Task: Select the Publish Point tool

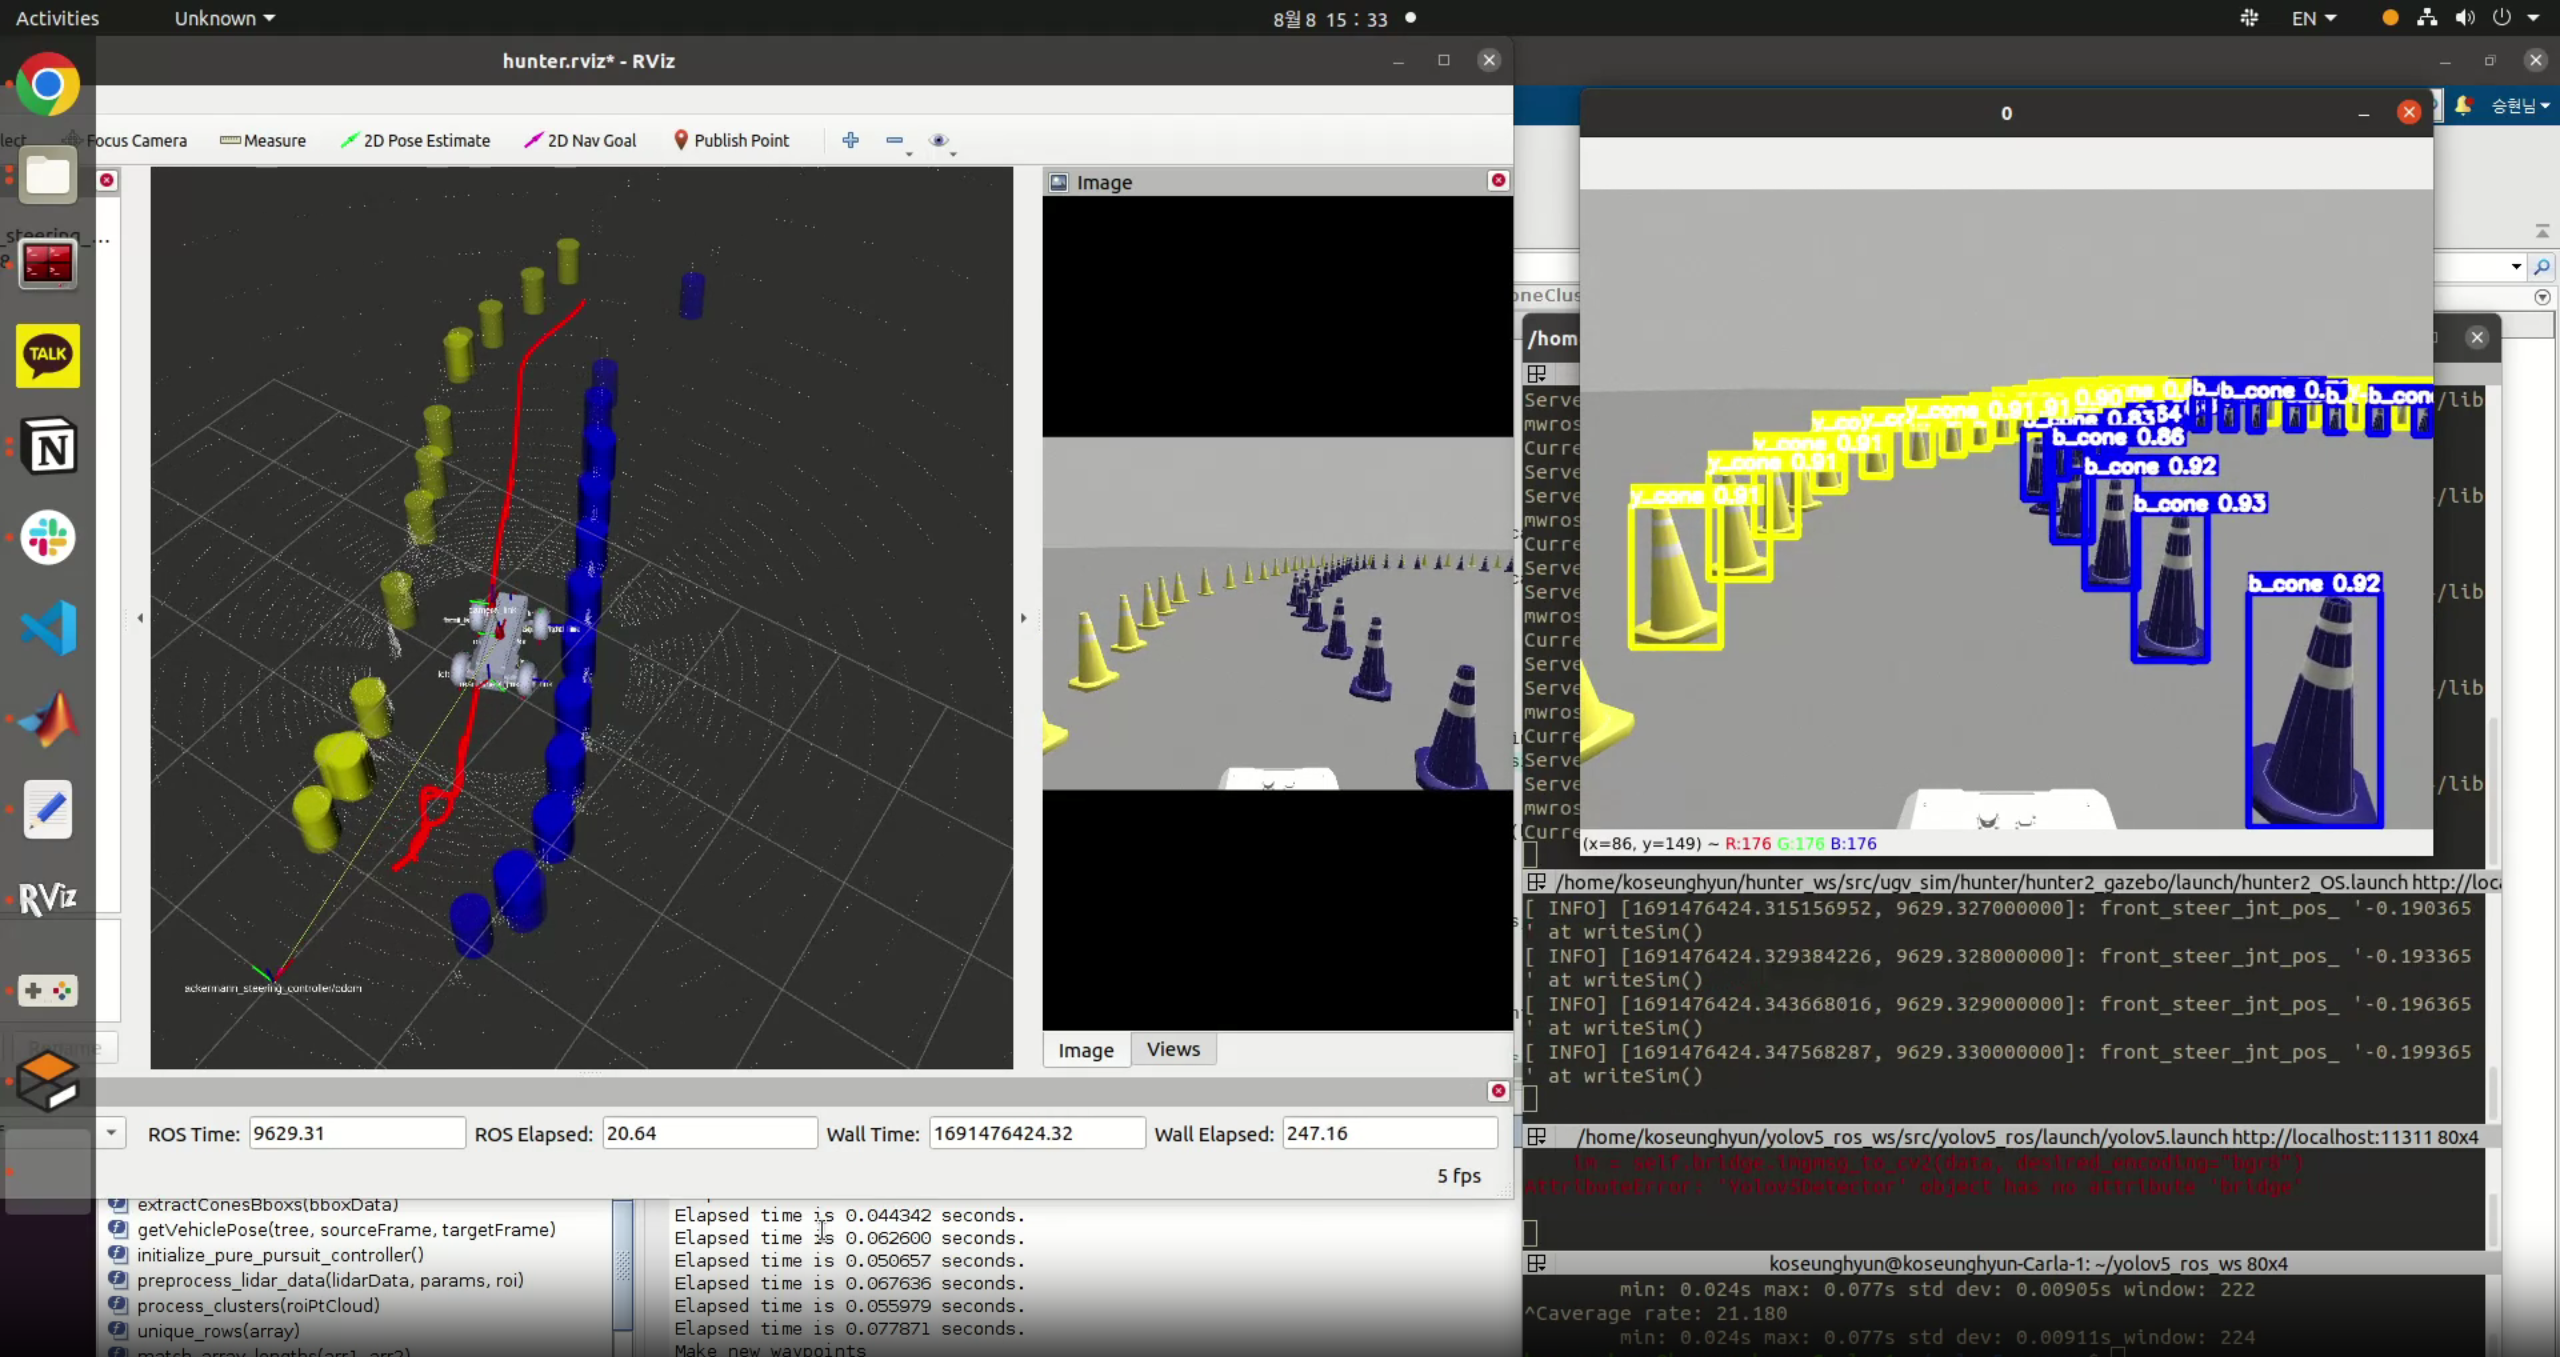Action: pyautogui.click(x=732, y=140)
